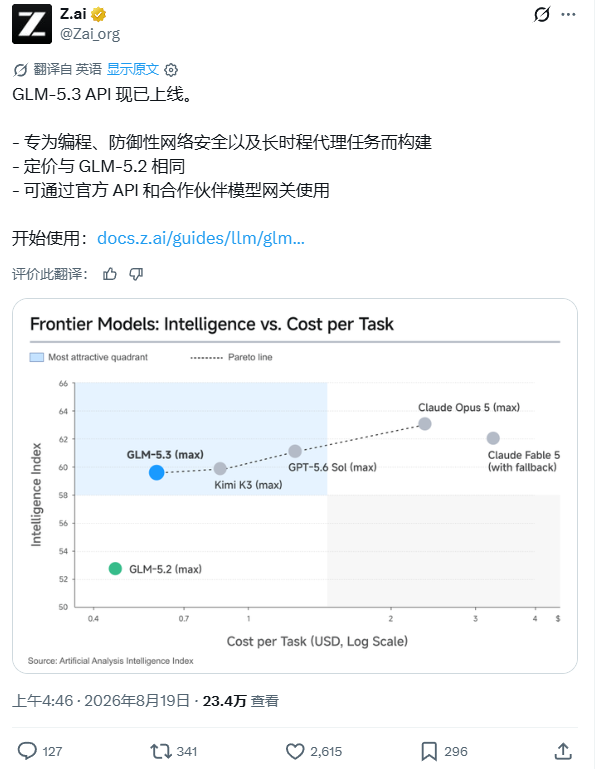Image resolution: width=600 pixels, height=769 pixels.
Task: Rate translation with thumbs up
Action: coord(110,274)
